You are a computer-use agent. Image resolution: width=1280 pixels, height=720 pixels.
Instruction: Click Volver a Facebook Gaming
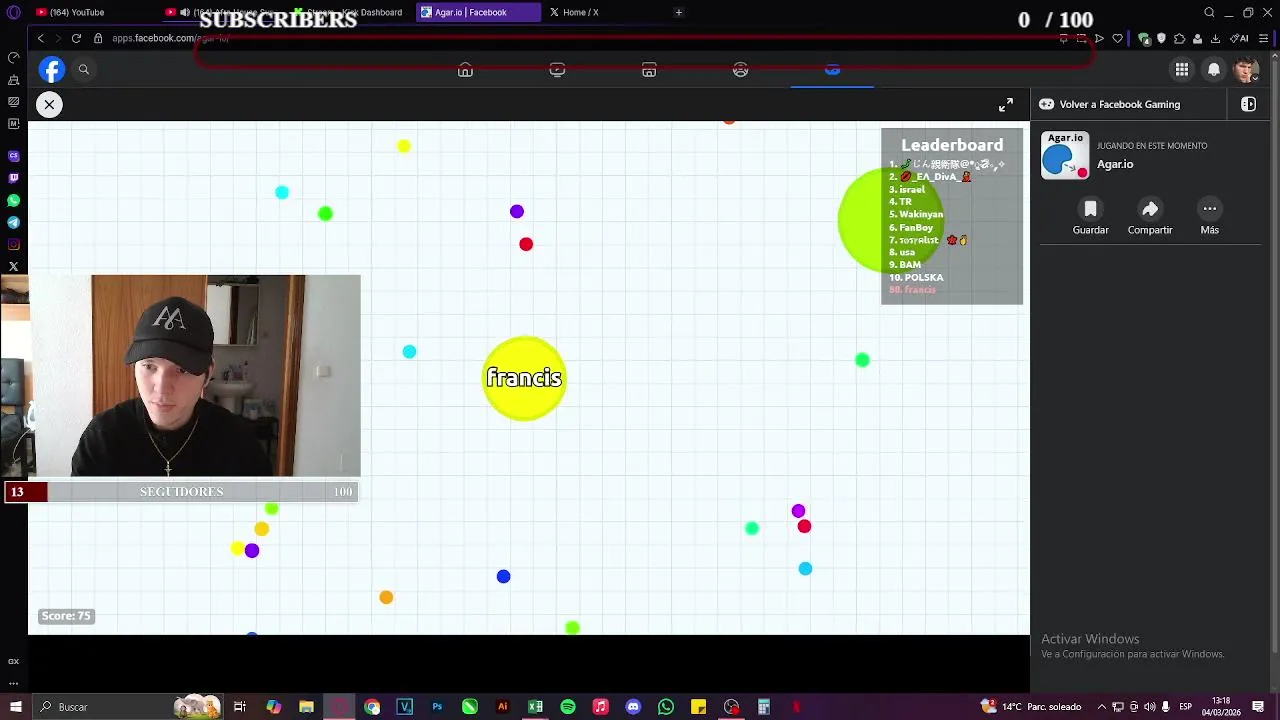pos(1109,104)
